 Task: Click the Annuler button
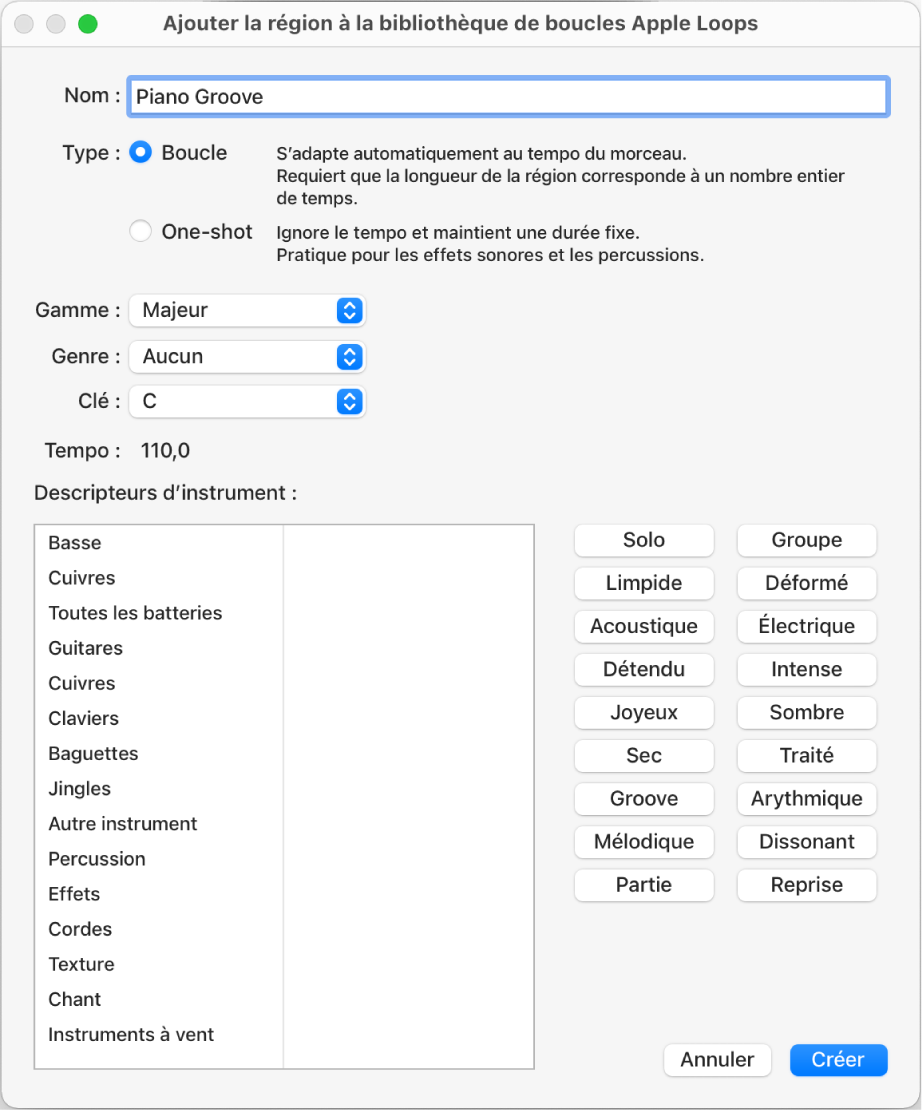click(x=717, y=1060)
